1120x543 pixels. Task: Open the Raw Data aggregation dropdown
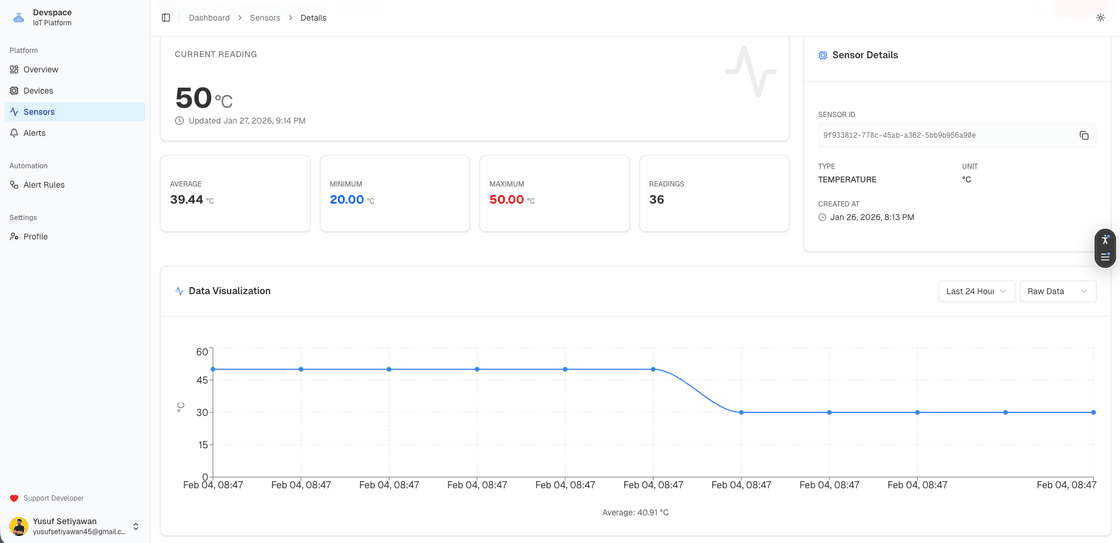click(1058, 291)
